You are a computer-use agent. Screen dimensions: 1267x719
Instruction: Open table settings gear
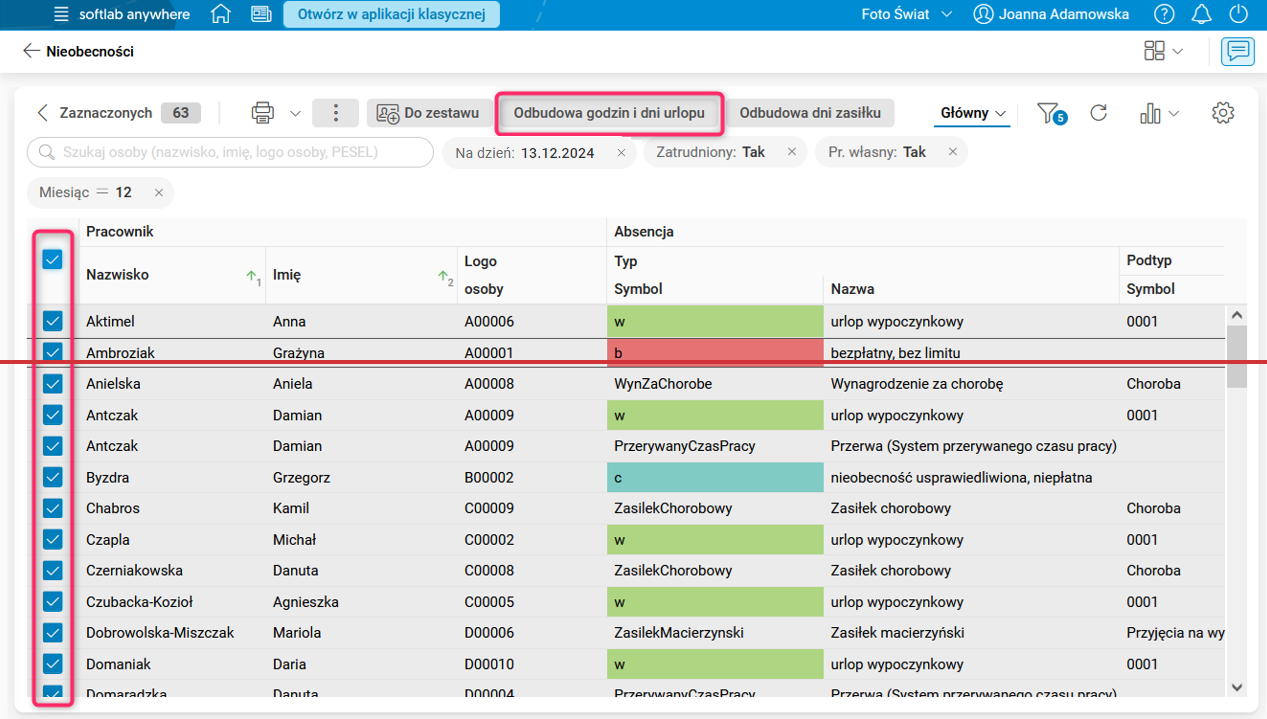pyautogui.click(x=1222, y=113)
